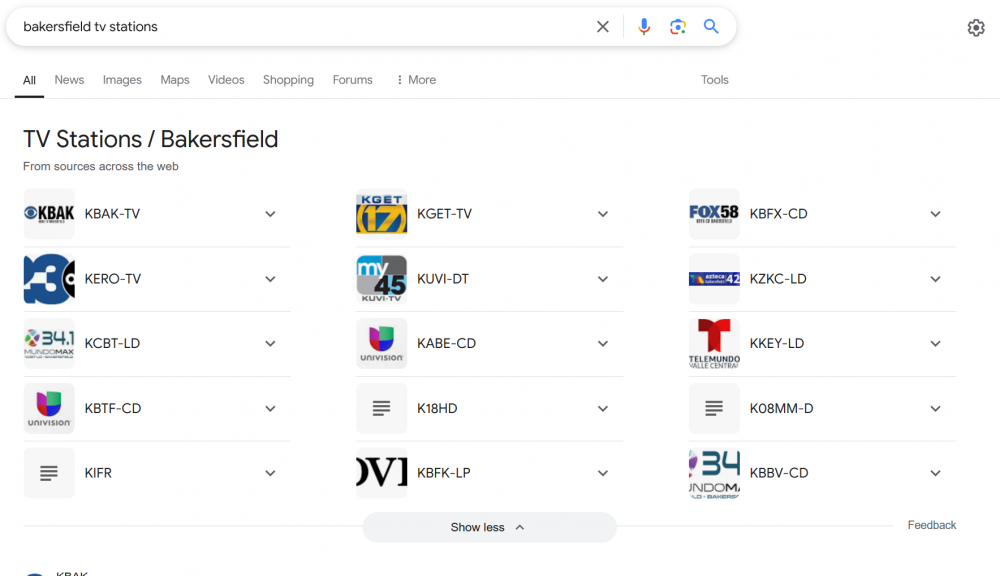This screenshot has width=1000, height=576.
Task: Clear the search box text
Action: pos(603,27)
